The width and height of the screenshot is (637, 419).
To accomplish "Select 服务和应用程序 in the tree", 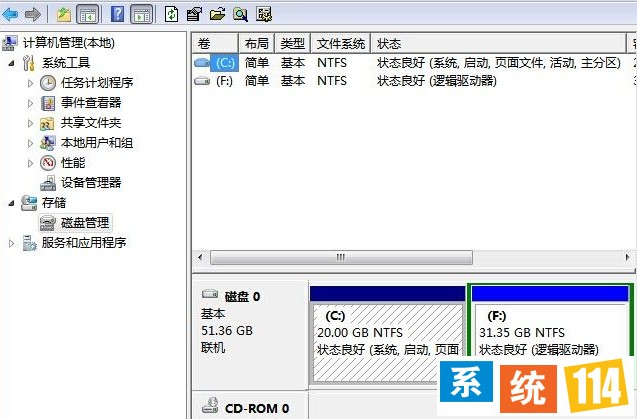I will tap(84, 243).
